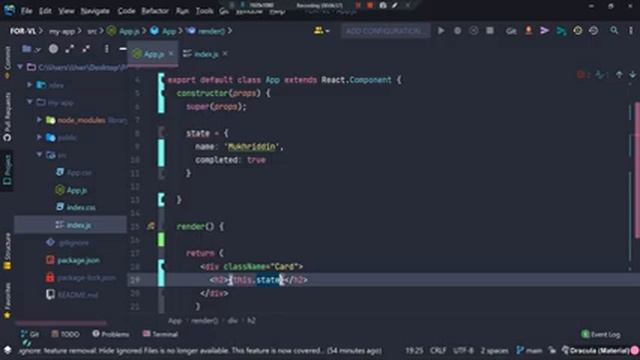Click the Debug bug icon in toolbar
Image resolution: width=640 pixels, height=360 pixels.
[458, 31]
